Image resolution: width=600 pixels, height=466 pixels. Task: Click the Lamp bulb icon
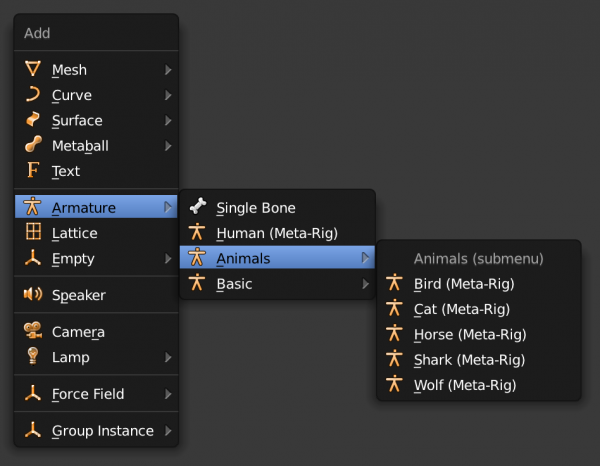(x=33, y=356)
